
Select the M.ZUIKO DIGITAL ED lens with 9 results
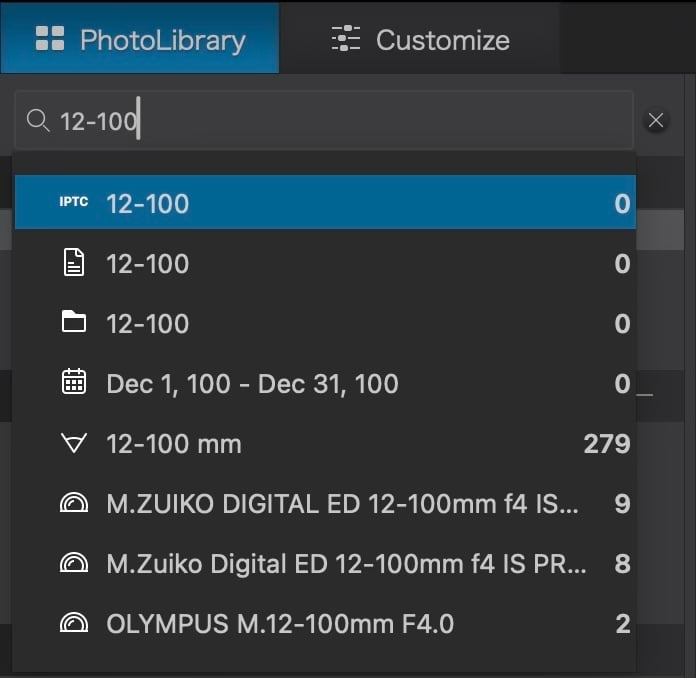(342, 504)
